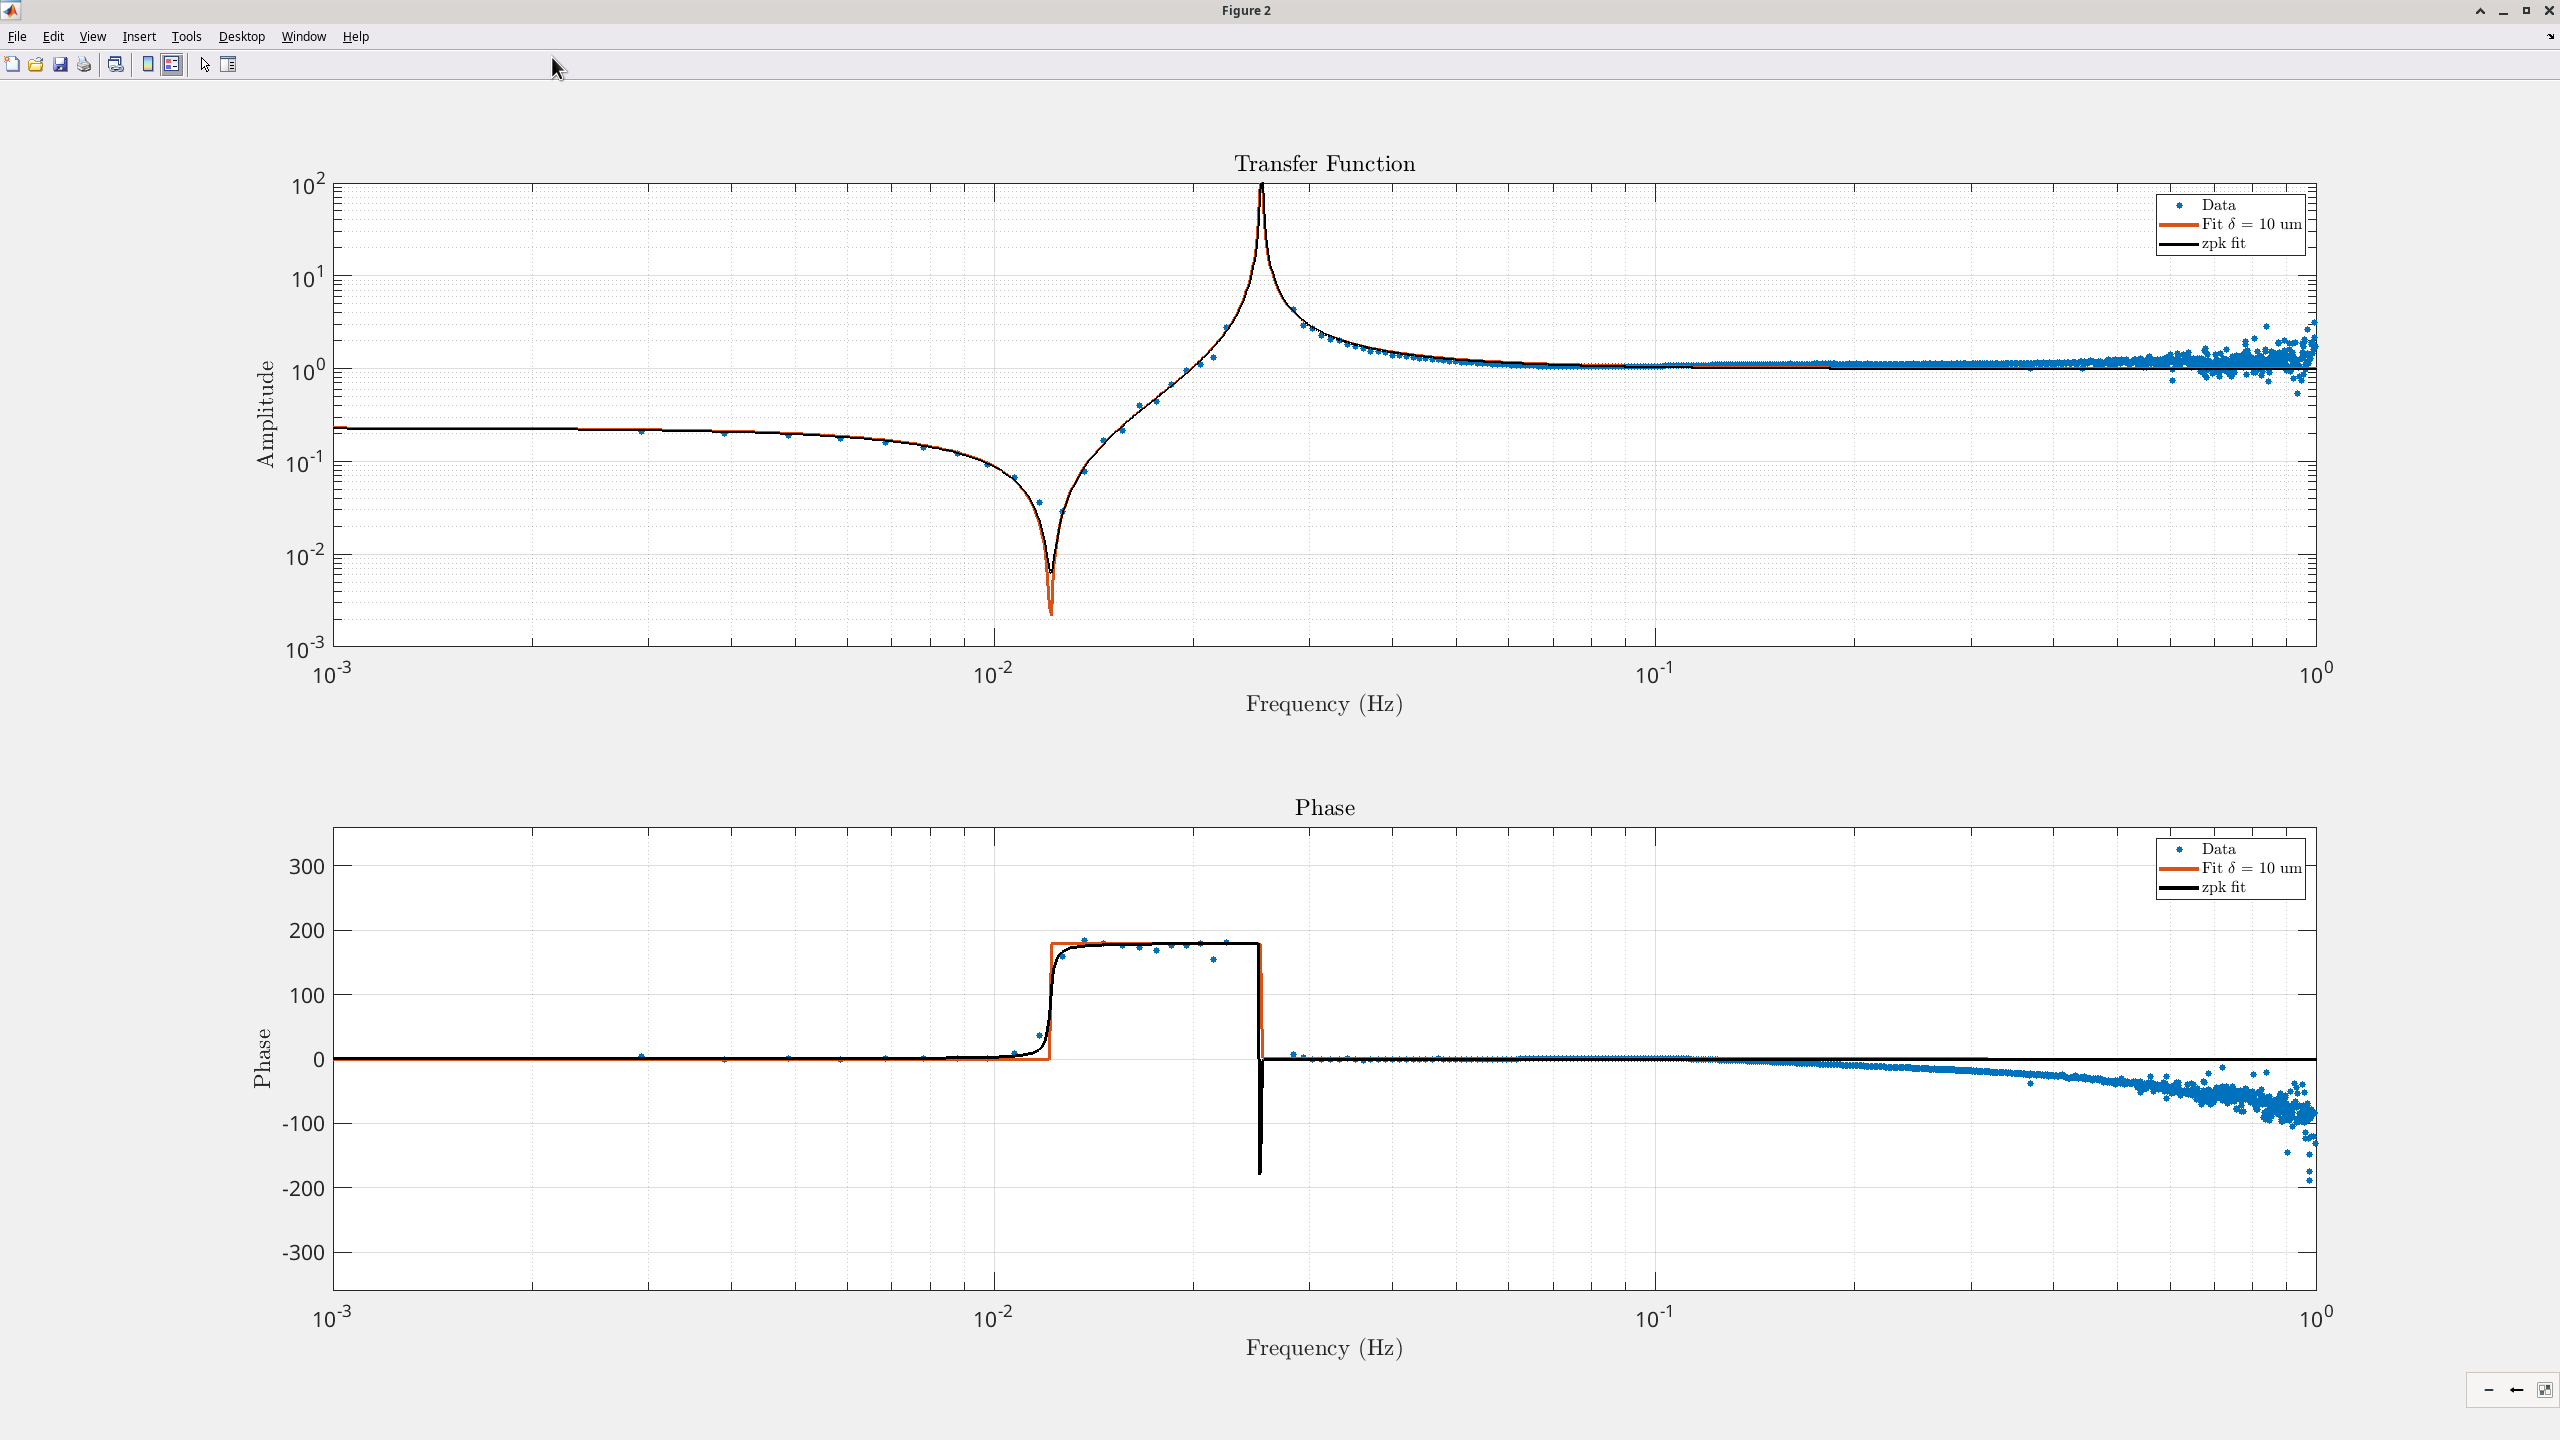
Task: Click the '-100' tick label on Phase axis
Action: tap(303, 1124)
